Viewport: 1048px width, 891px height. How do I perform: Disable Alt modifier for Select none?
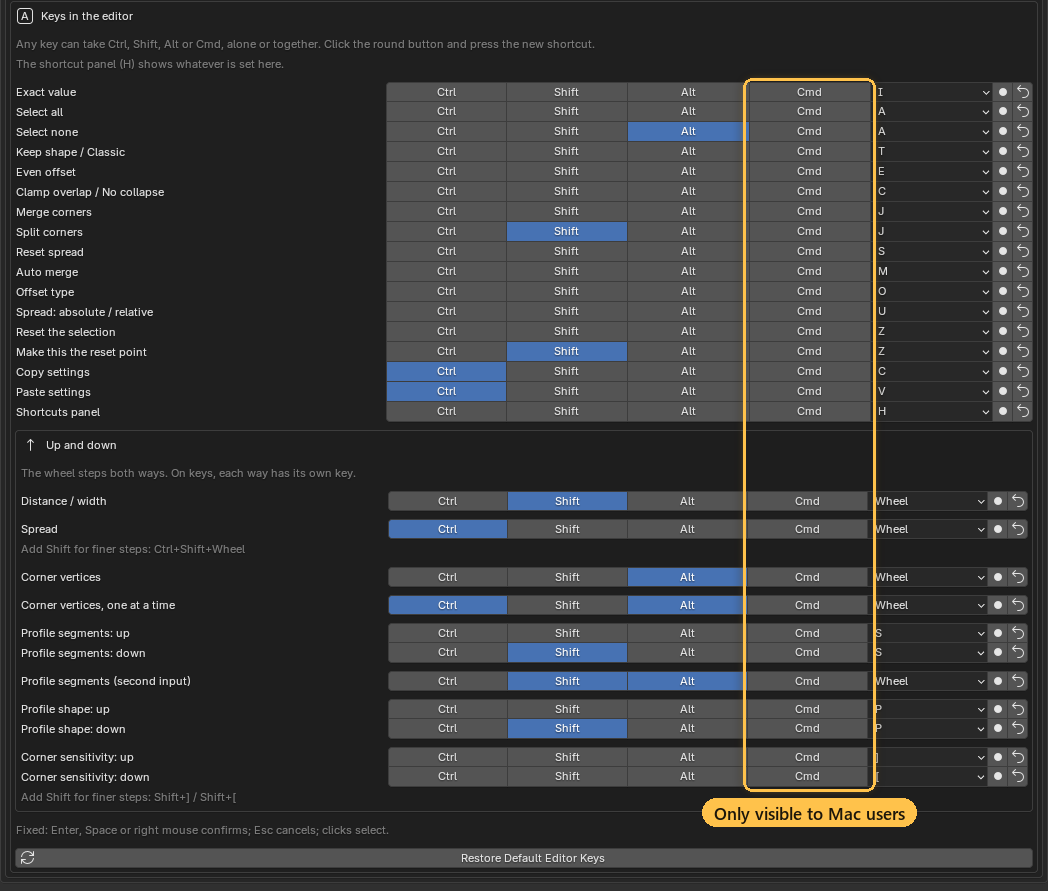pos(688,132)
